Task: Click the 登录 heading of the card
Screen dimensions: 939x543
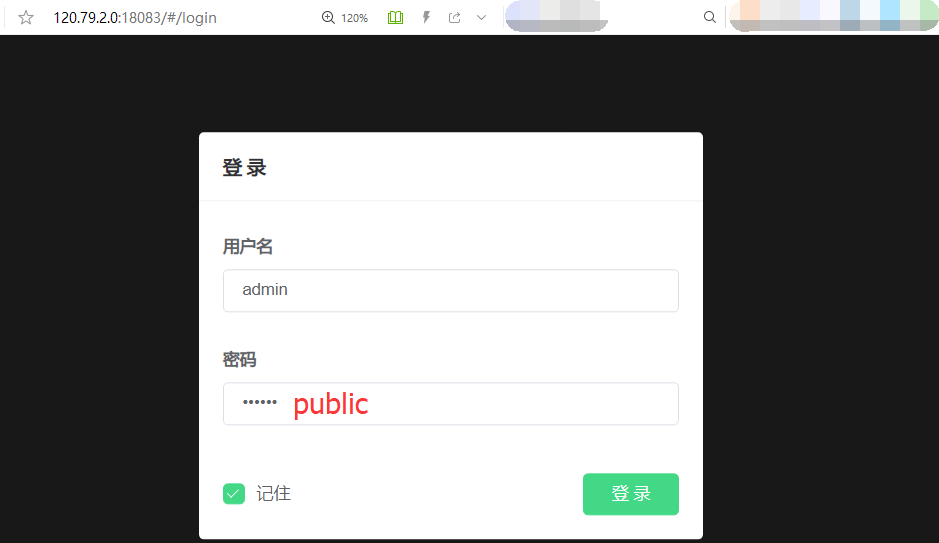Action: pos(244,168)
